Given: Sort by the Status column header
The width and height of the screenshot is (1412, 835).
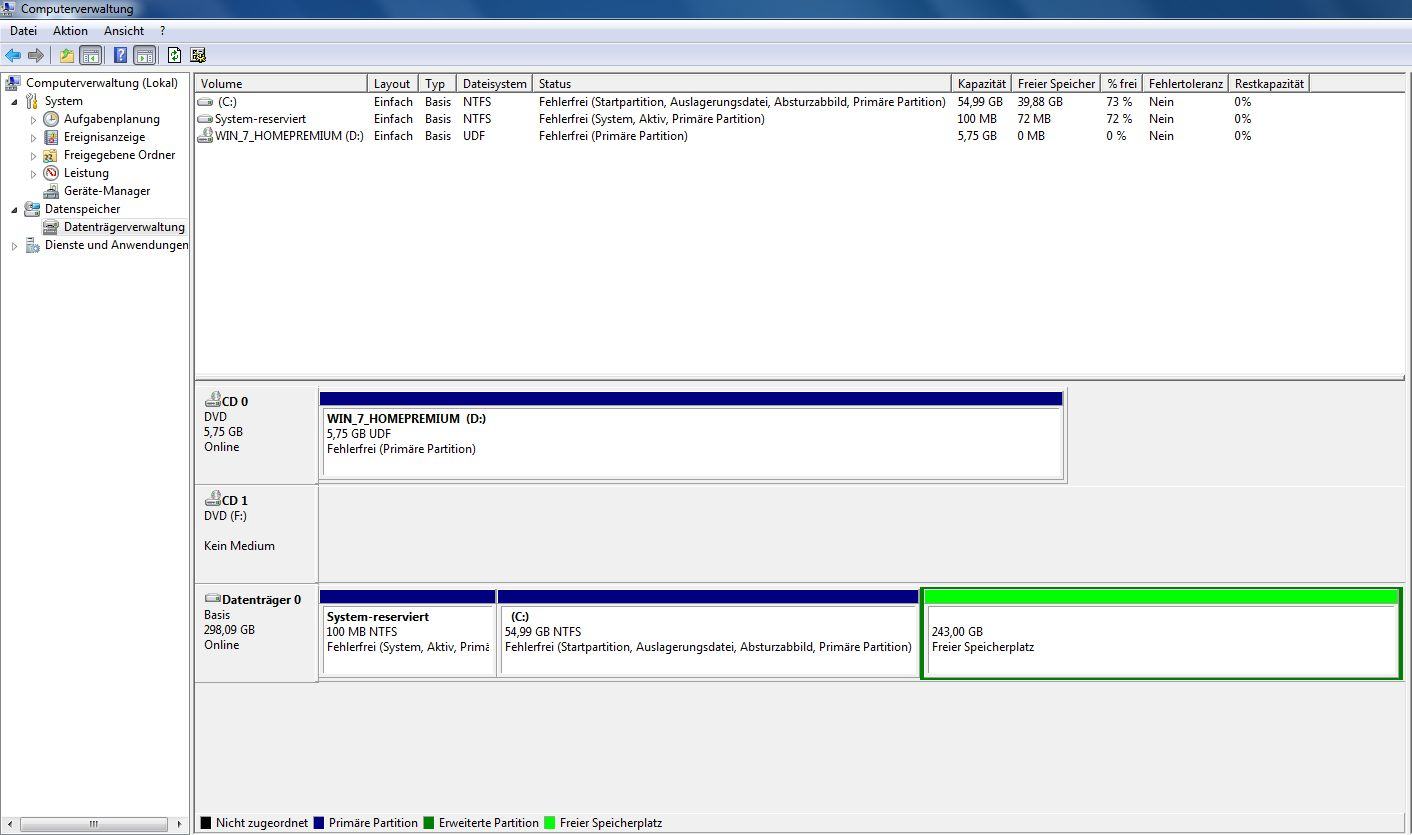Looking at the screenshot, I should click(x=742, y=84).
